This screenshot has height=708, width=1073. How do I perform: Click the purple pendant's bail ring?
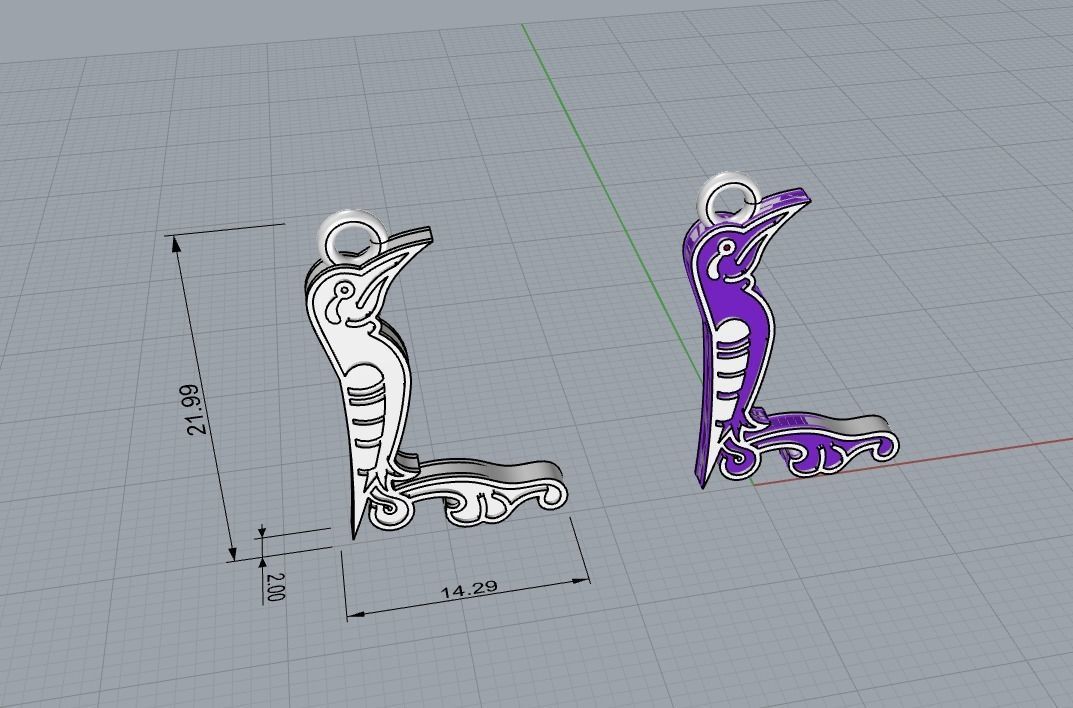[x=731, y=199]
